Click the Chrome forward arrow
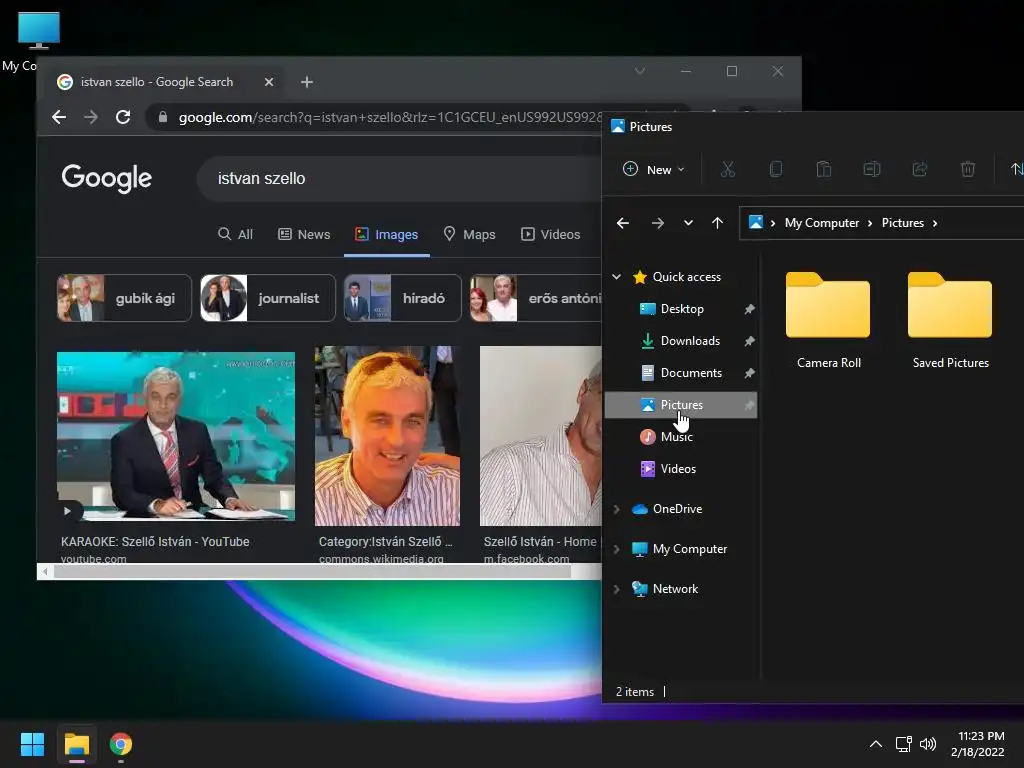 tap(91, 118)
